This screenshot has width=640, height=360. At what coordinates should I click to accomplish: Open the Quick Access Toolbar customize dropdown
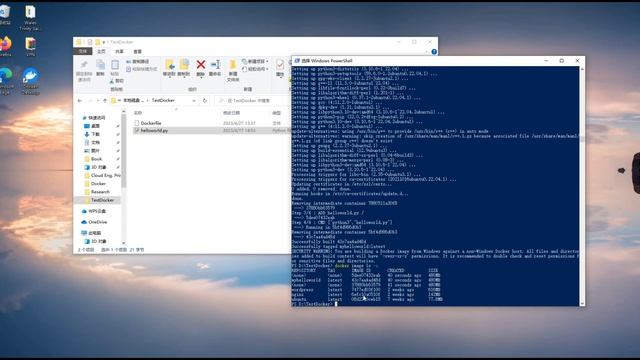[104, 42]
